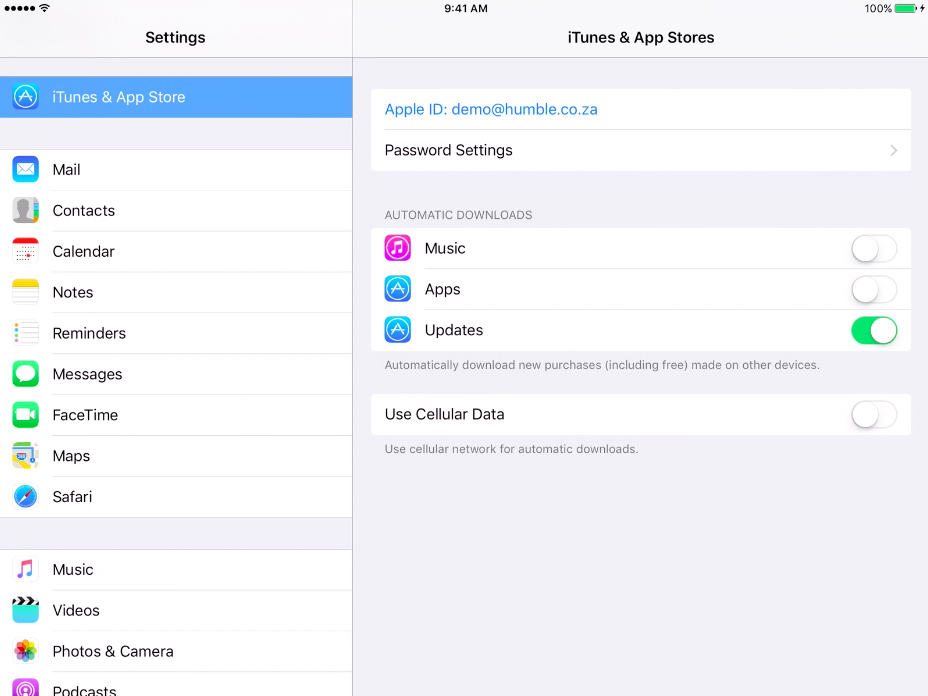Tap the pink Music icon under Automatic Downloads
Screen dimensions: 928x696
[x=398, y=248]
